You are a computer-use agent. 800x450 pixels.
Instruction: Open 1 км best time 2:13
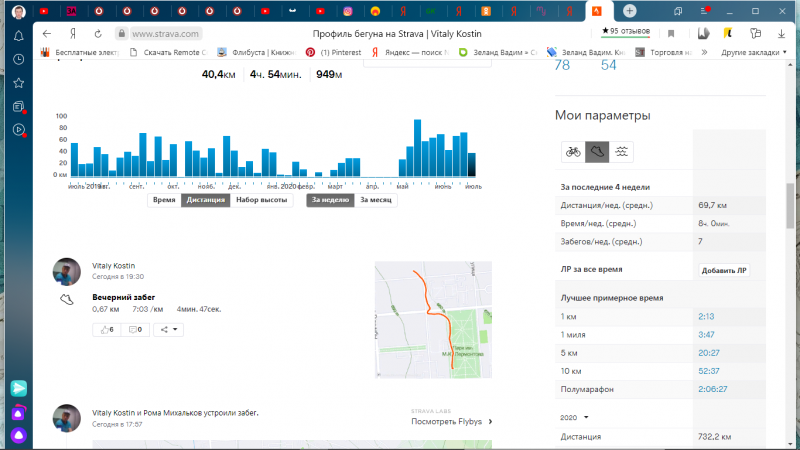click(706, 316)
